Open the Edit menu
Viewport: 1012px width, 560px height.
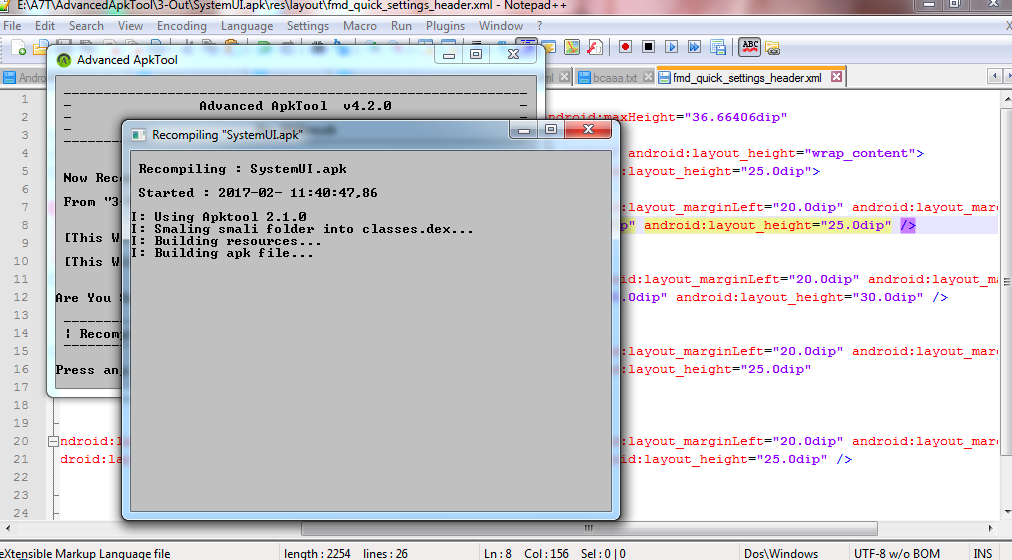(45, 26)
